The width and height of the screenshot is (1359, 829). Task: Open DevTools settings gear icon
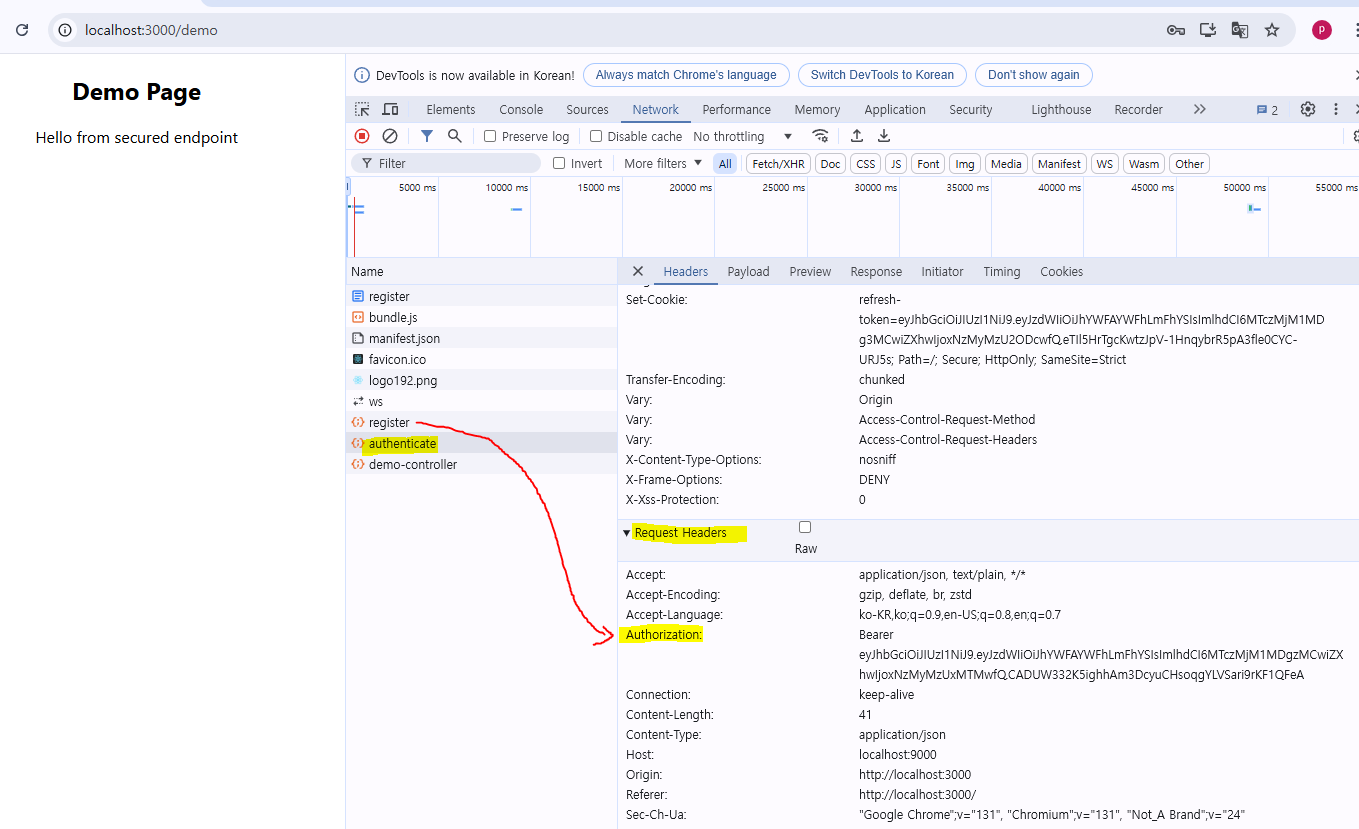point(1307,110)
